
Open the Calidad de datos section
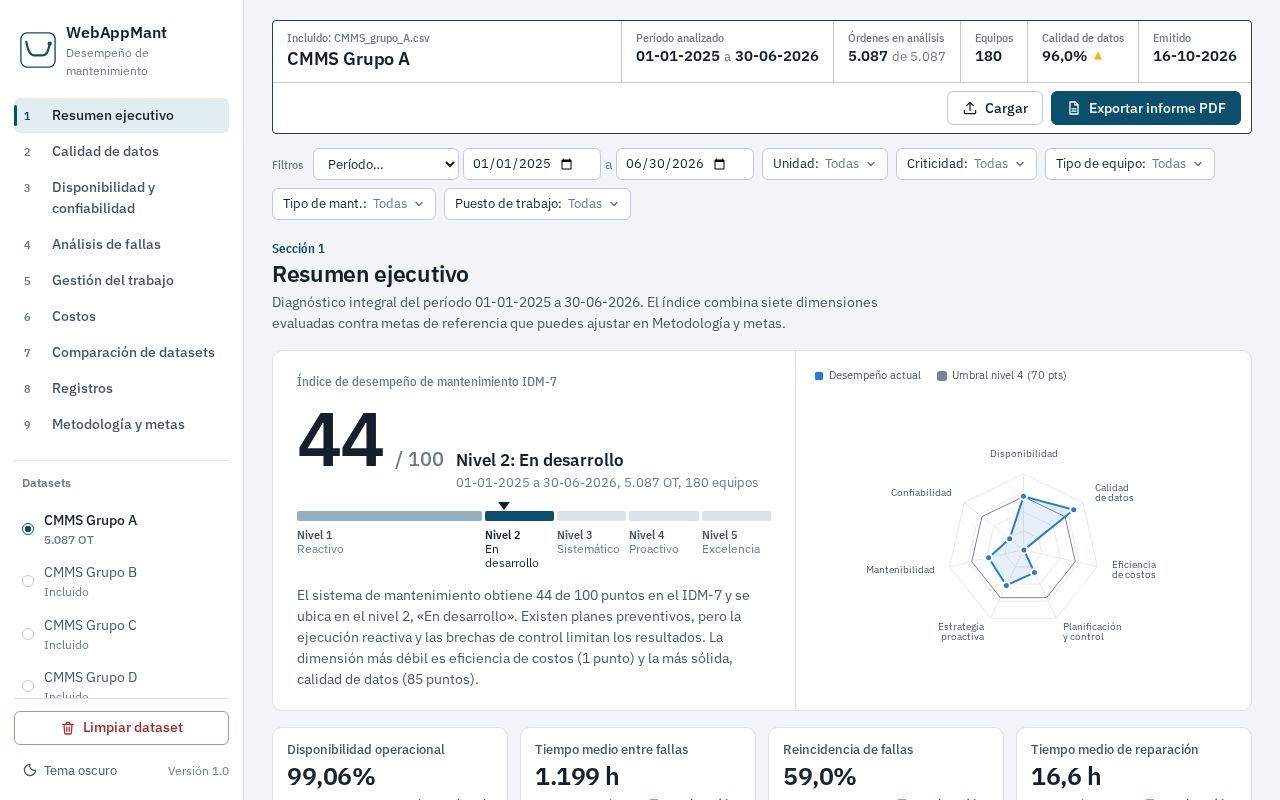(121, 151)
